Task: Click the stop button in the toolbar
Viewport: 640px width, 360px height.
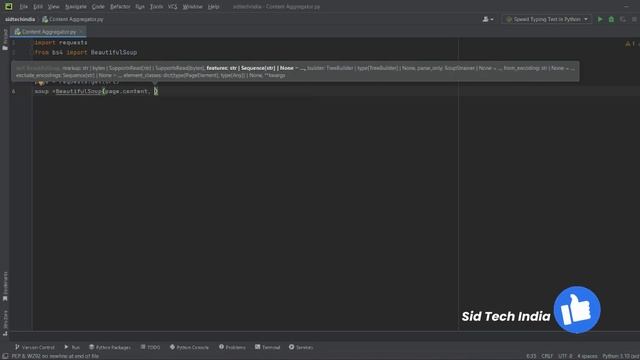Action: click(x=634, y=19)
